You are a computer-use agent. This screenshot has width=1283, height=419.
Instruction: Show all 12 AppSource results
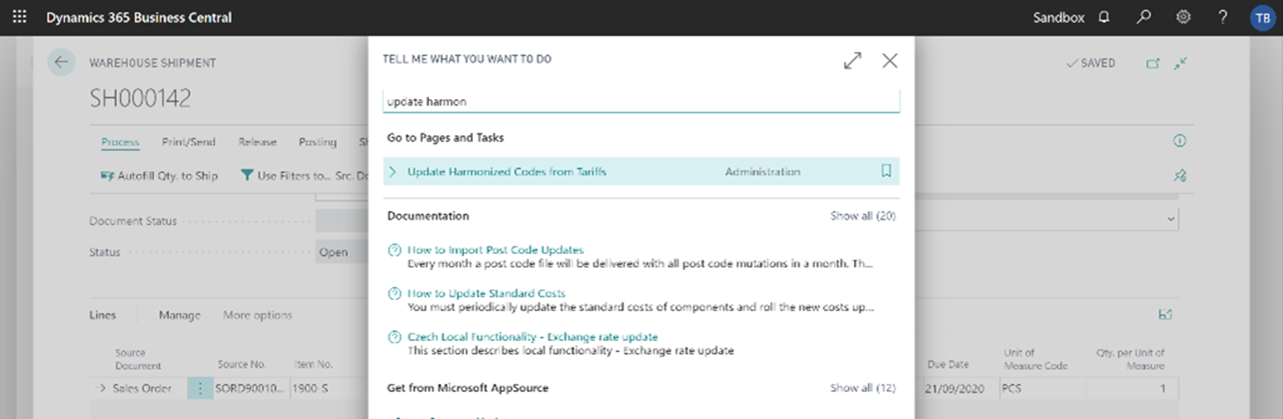pos(863,387)
